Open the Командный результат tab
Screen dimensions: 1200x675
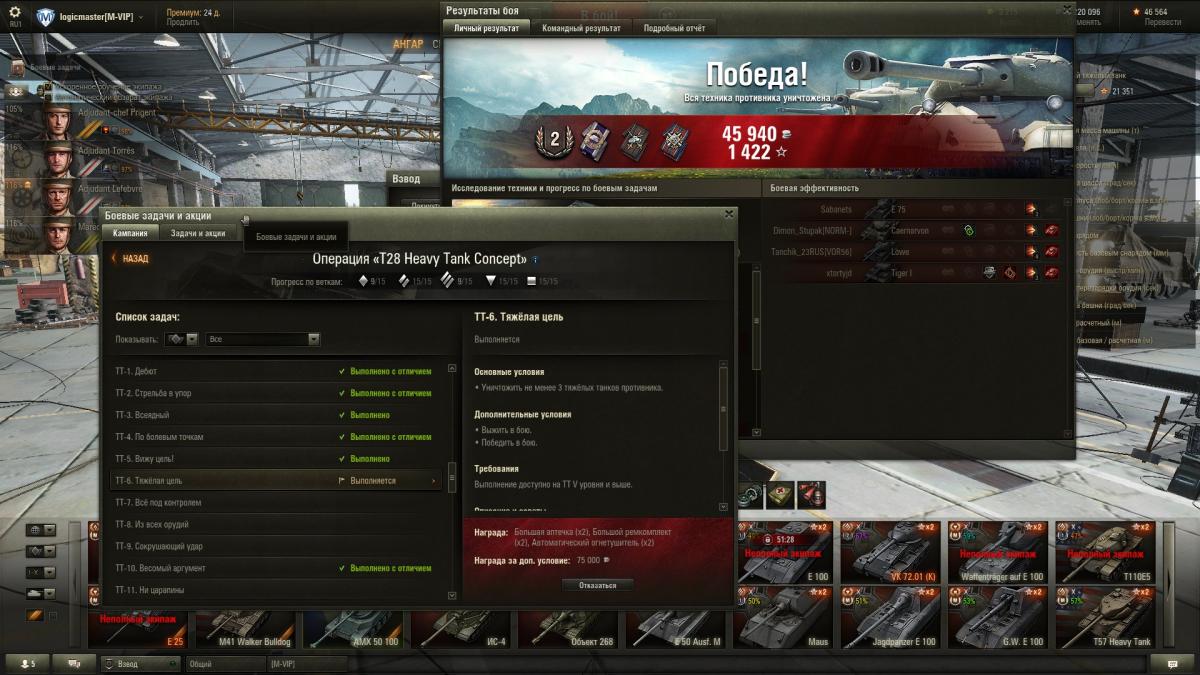pos(581,28)
